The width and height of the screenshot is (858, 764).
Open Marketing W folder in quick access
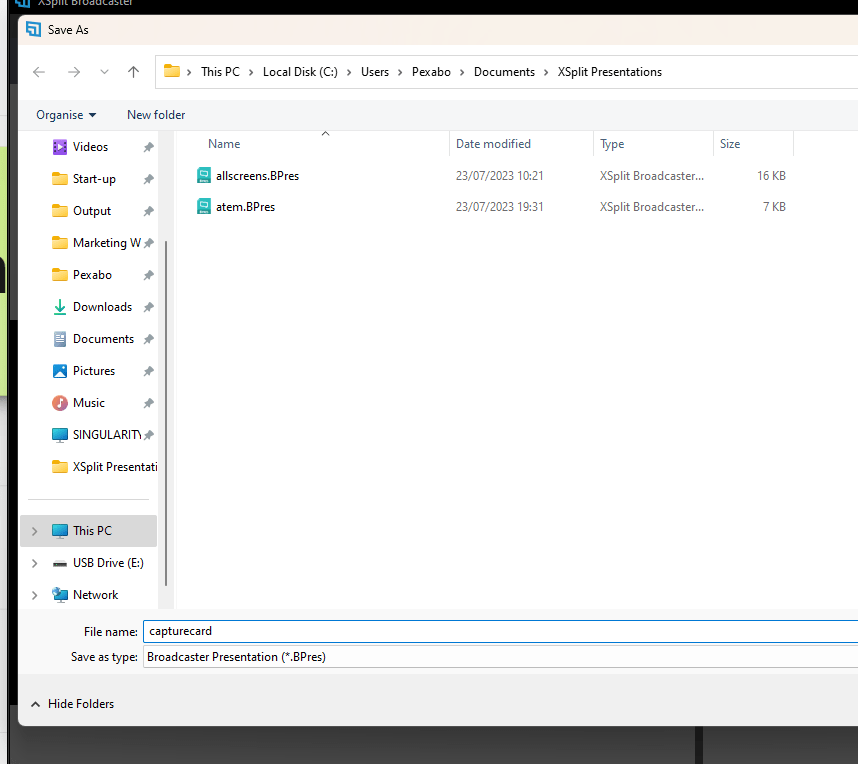tap(107, 242)
